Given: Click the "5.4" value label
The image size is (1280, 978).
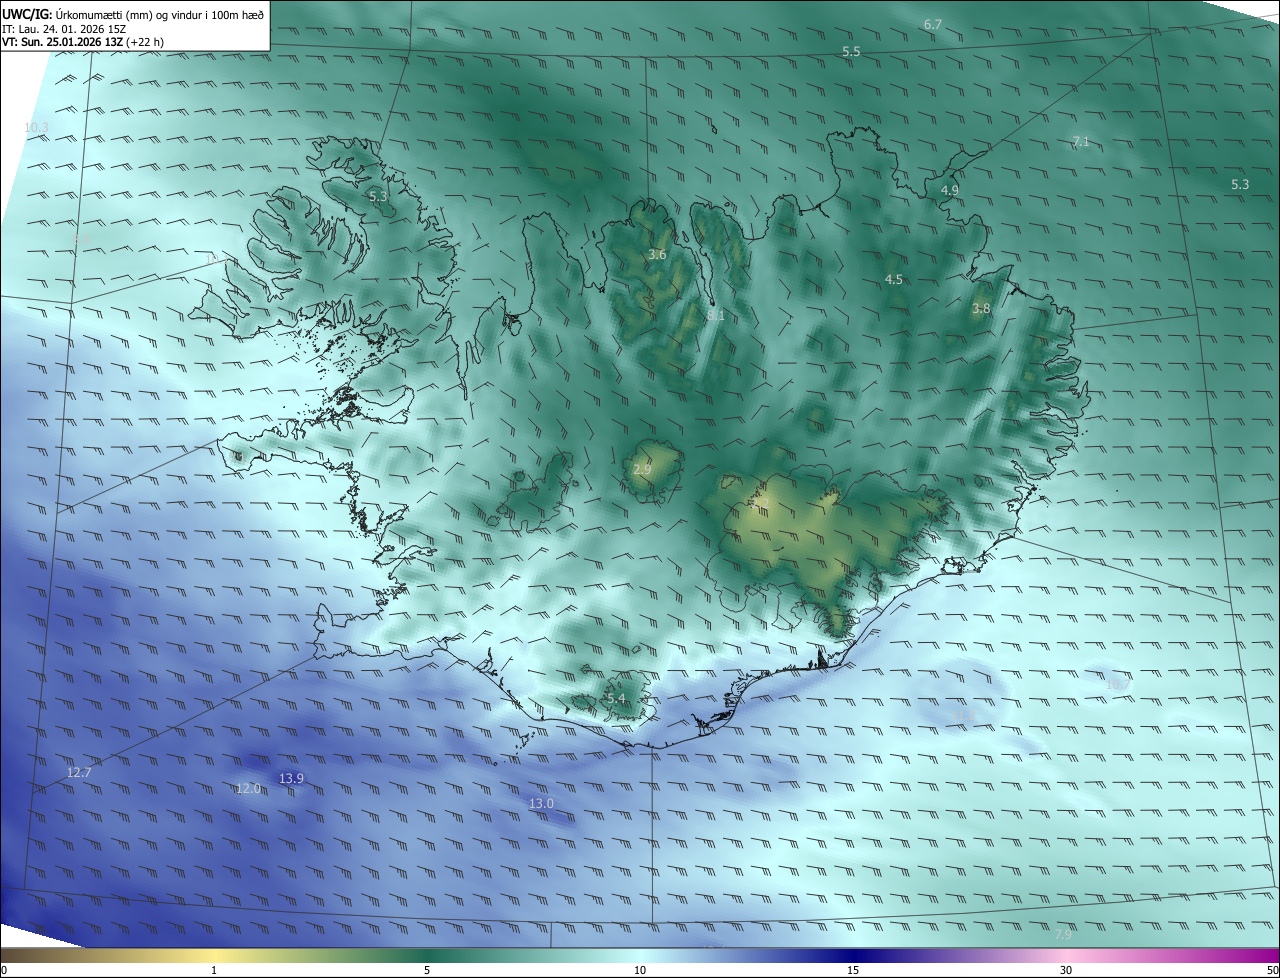Looking at the screenshot, I should click(616, 698).
